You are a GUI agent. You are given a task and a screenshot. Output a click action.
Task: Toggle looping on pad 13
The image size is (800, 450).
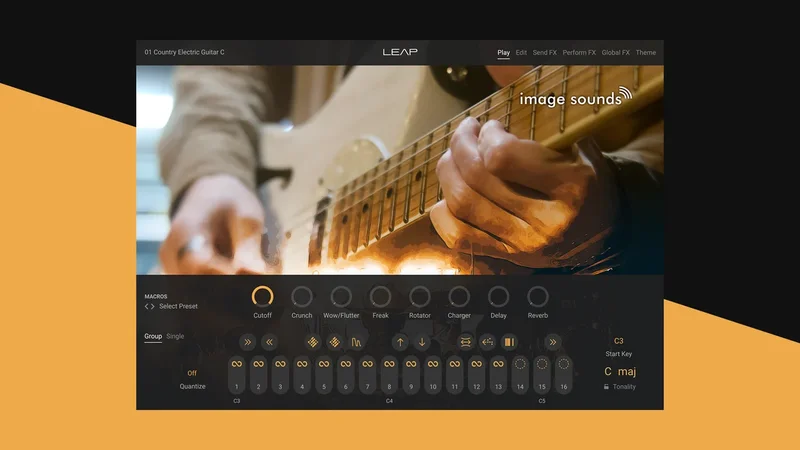tap(498, 364)
